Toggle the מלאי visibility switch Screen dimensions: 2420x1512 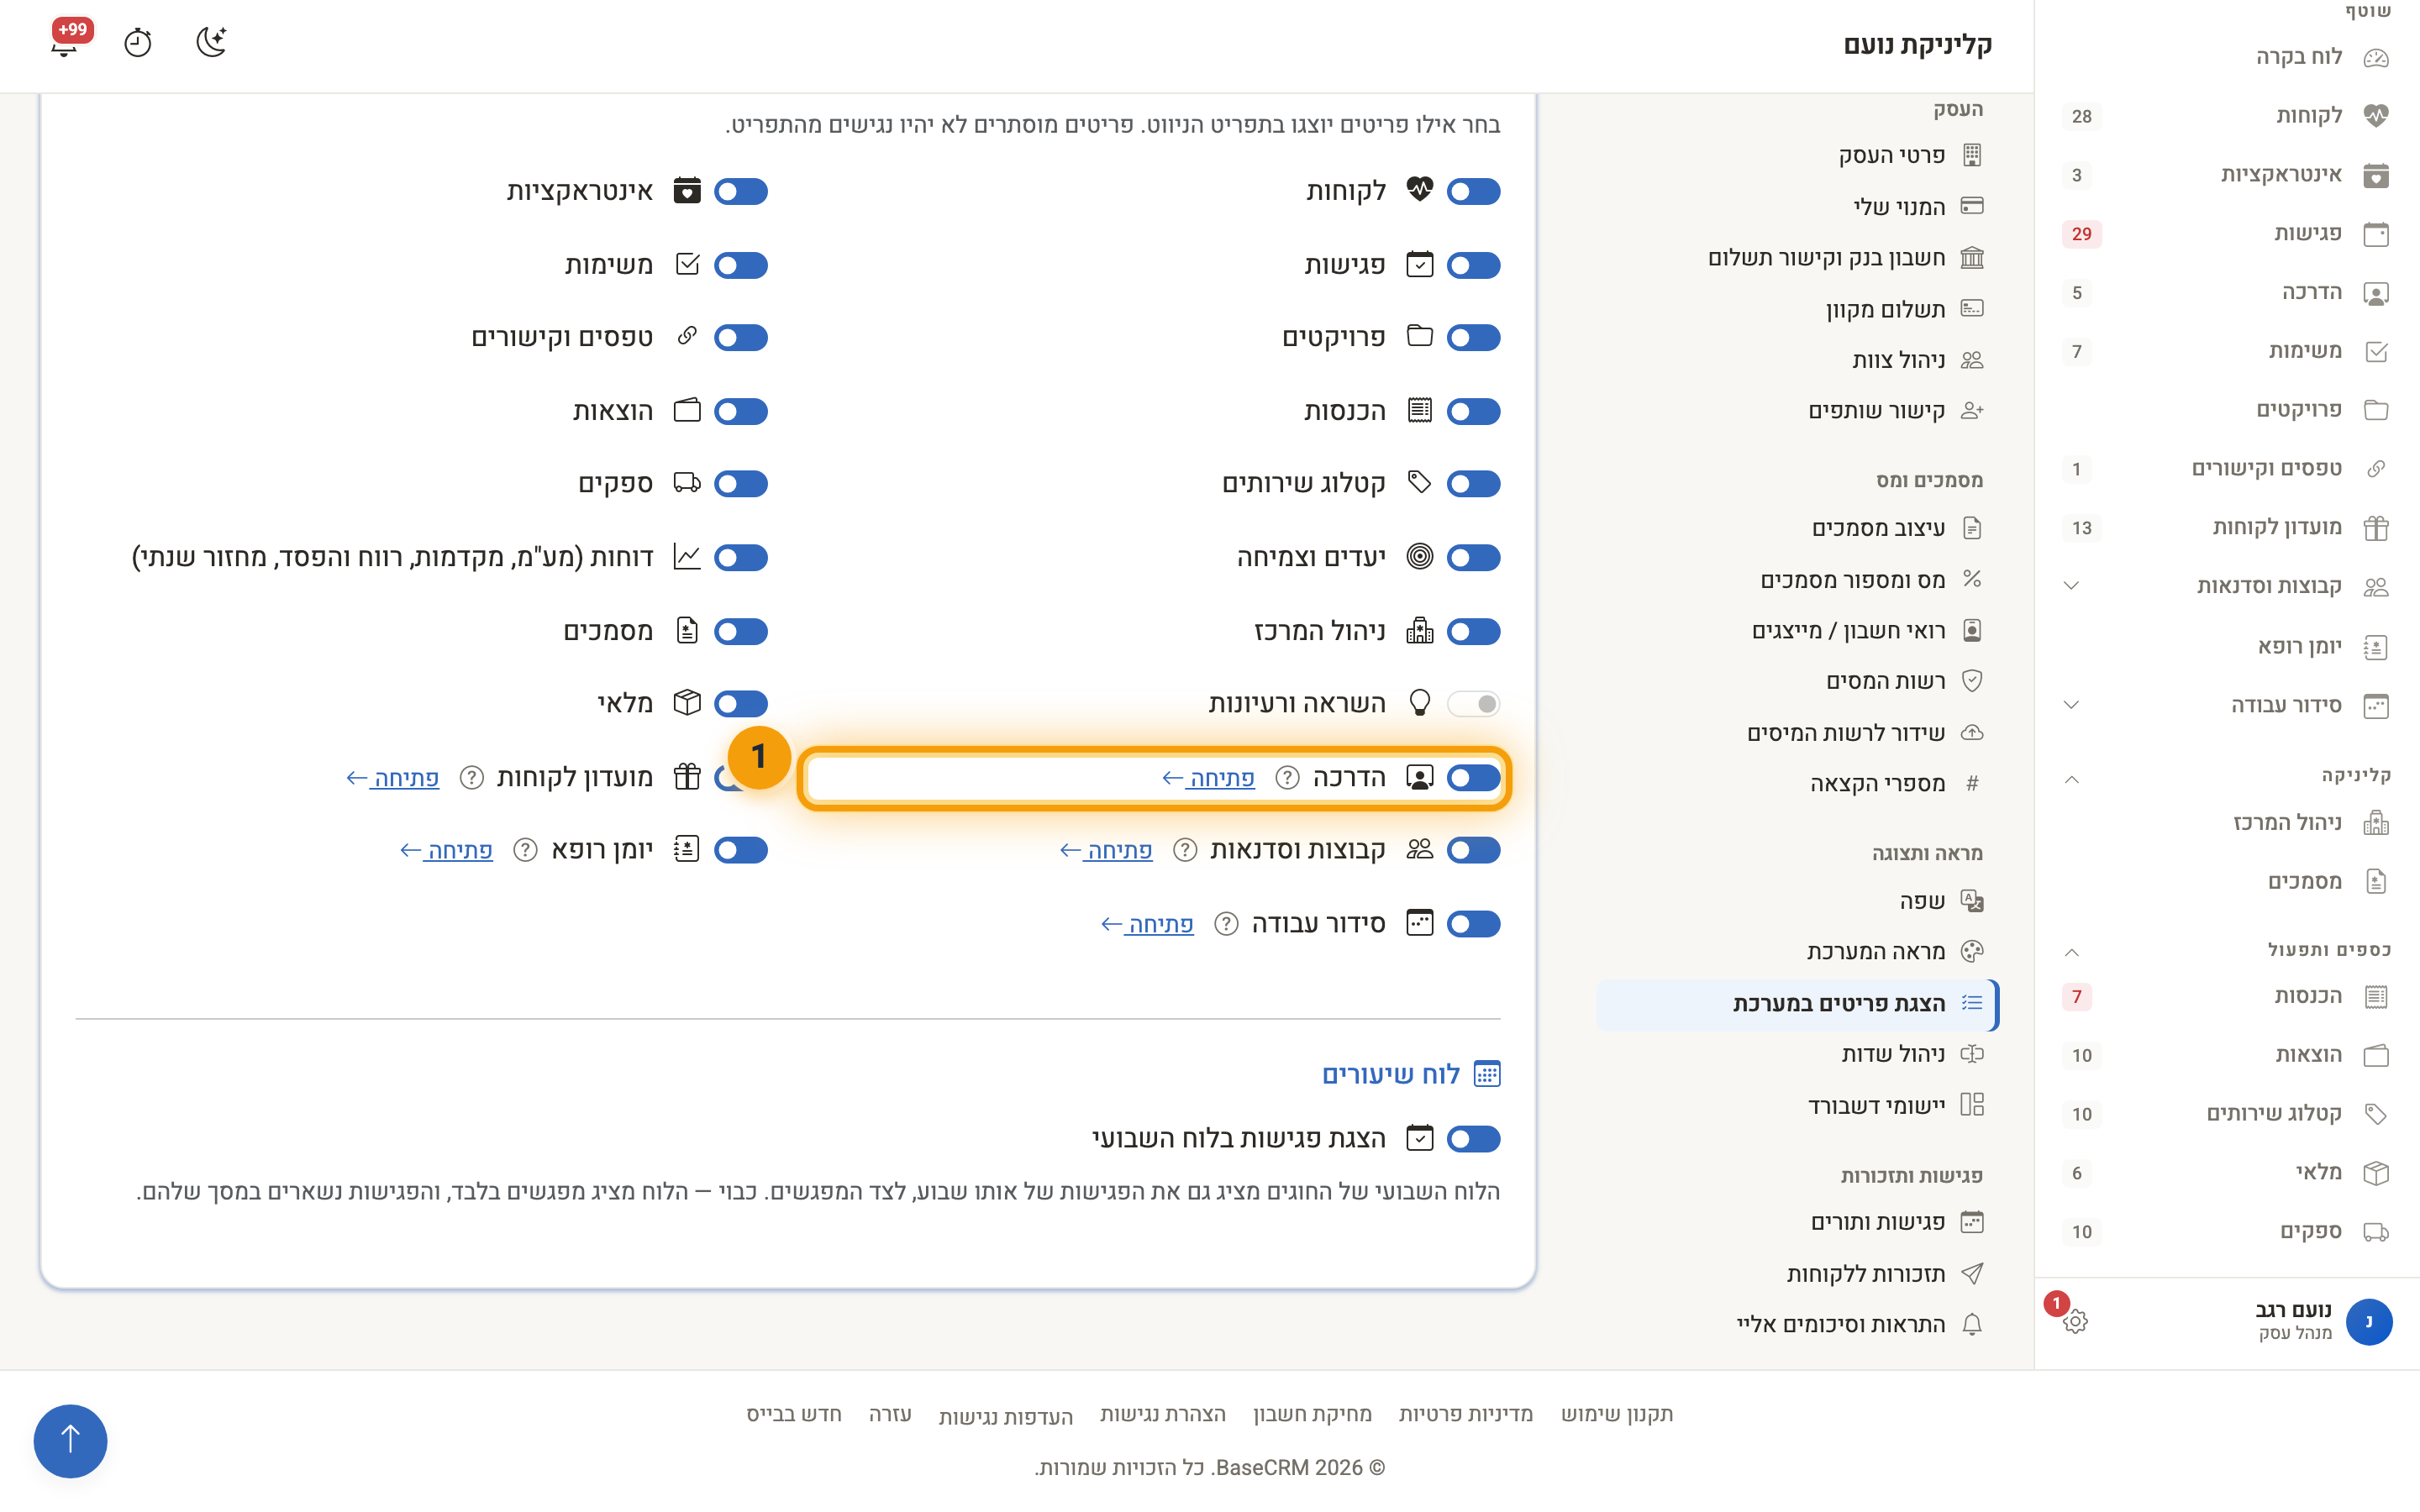click(x=740, y=704)
